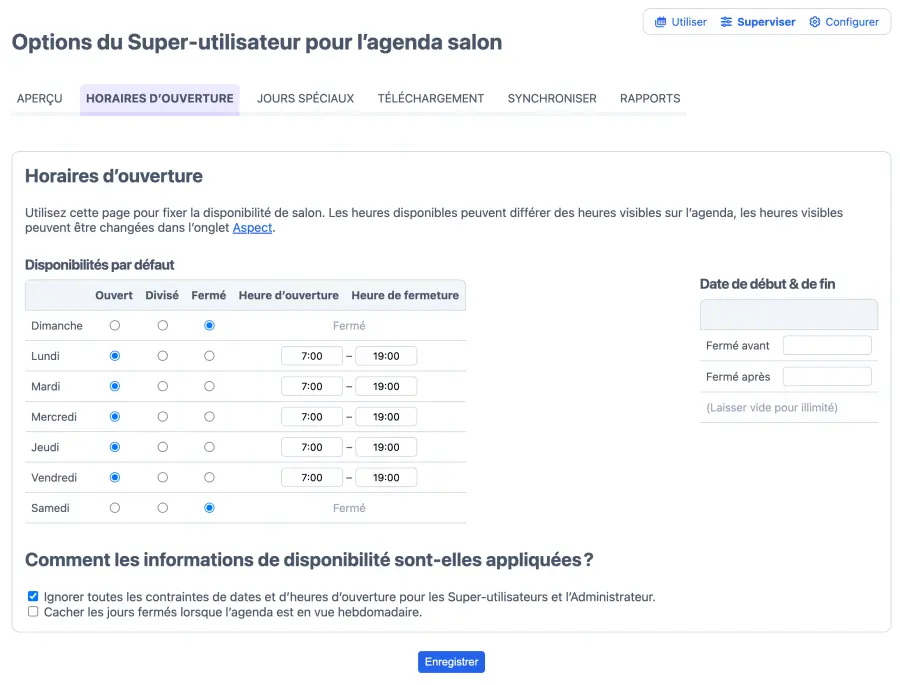Follow the Aspect link
Image resolution: width=900 pixels, height=685 pixels.
click(x=252, y=228)
